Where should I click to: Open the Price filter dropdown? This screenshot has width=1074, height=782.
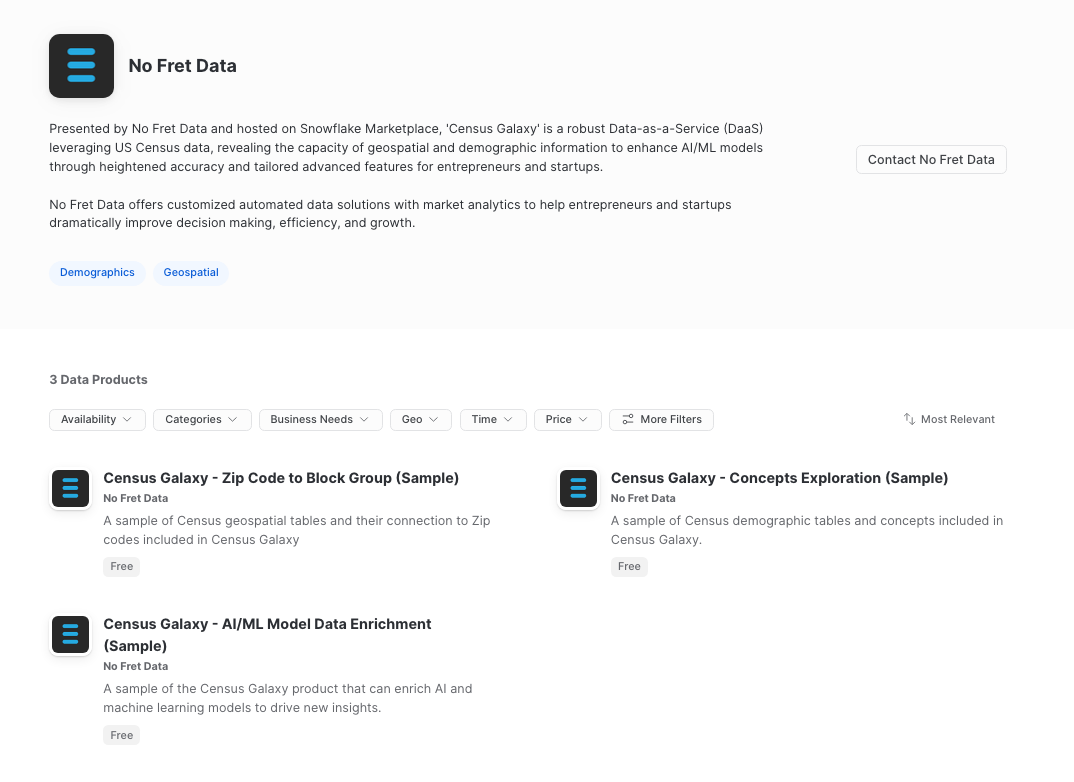(x=568, y=419)
